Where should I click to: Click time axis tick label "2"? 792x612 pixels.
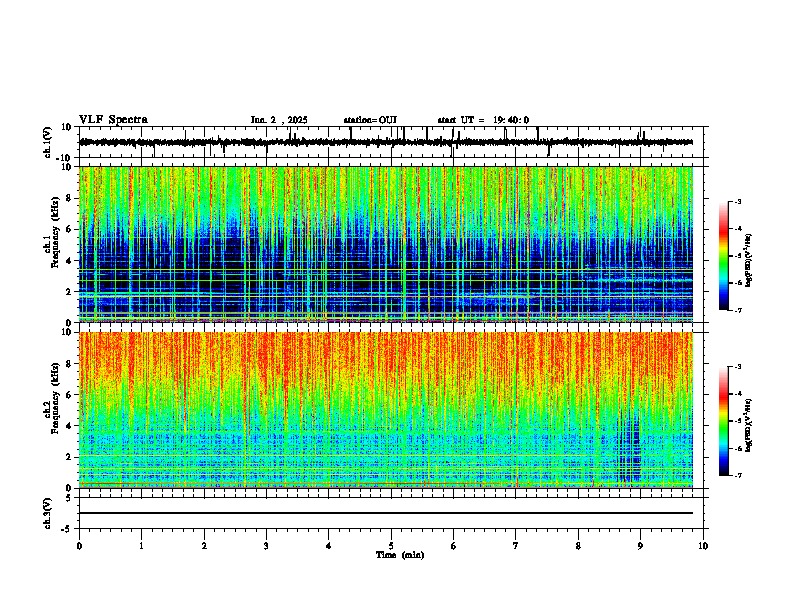[204, 546]
